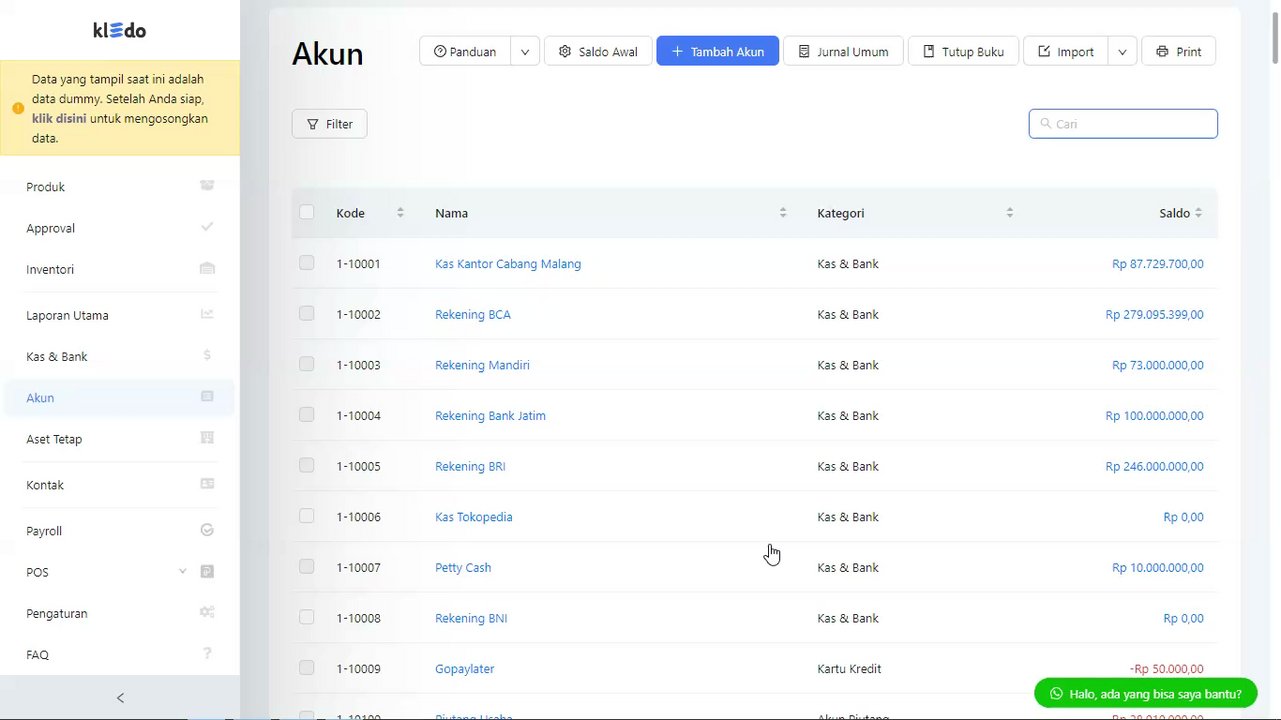The width and height of the screenshot is (1281, 720).
Task: Open the dropdown arrow beside Panduan
Action: pyautogui.click(x=525, y=52)
